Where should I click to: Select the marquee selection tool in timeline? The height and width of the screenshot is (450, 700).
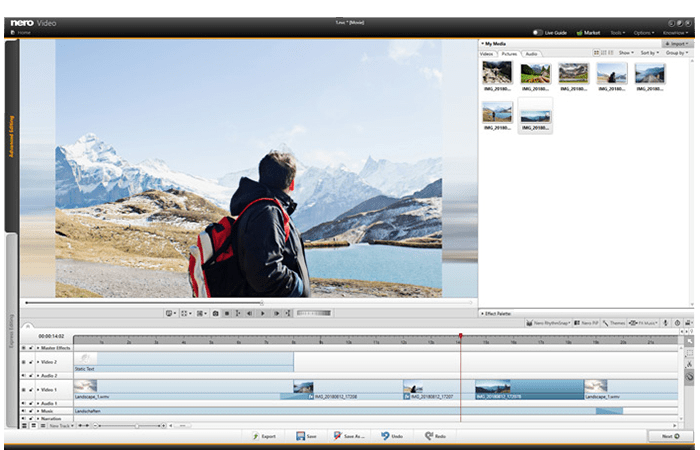click(690, 353)
